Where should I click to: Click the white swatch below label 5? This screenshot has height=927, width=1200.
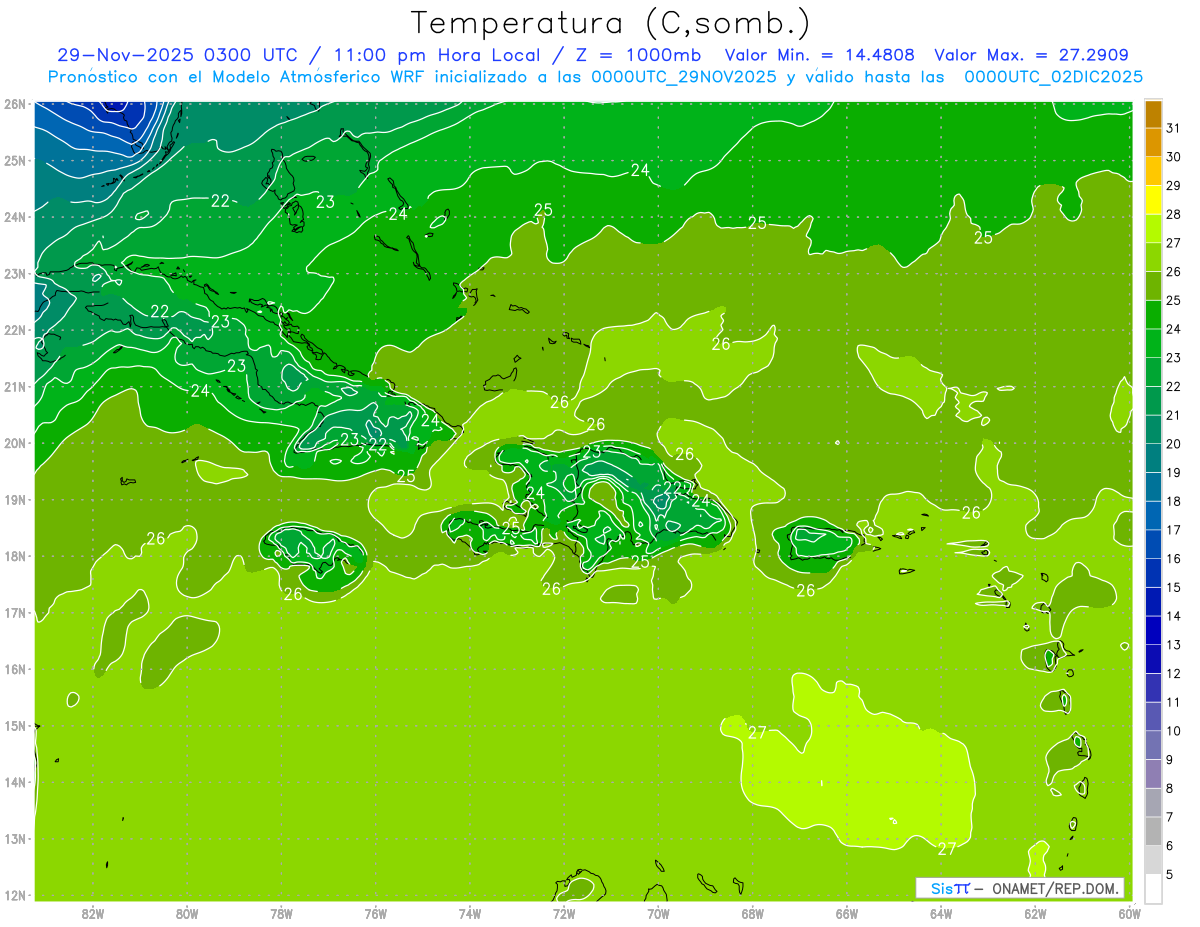(x=1153, y=888)
